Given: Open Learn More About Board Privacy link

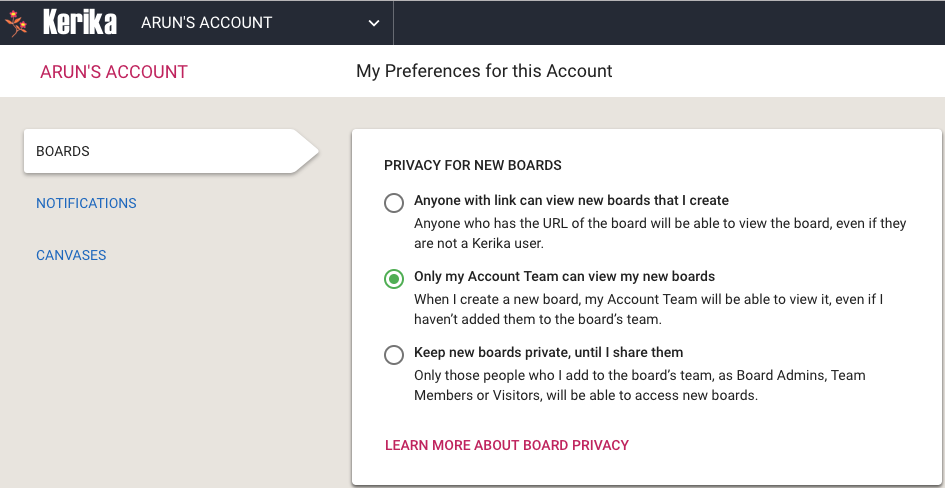Looking at the screenshot, I should pyautogui.click(x=507, y=445).
